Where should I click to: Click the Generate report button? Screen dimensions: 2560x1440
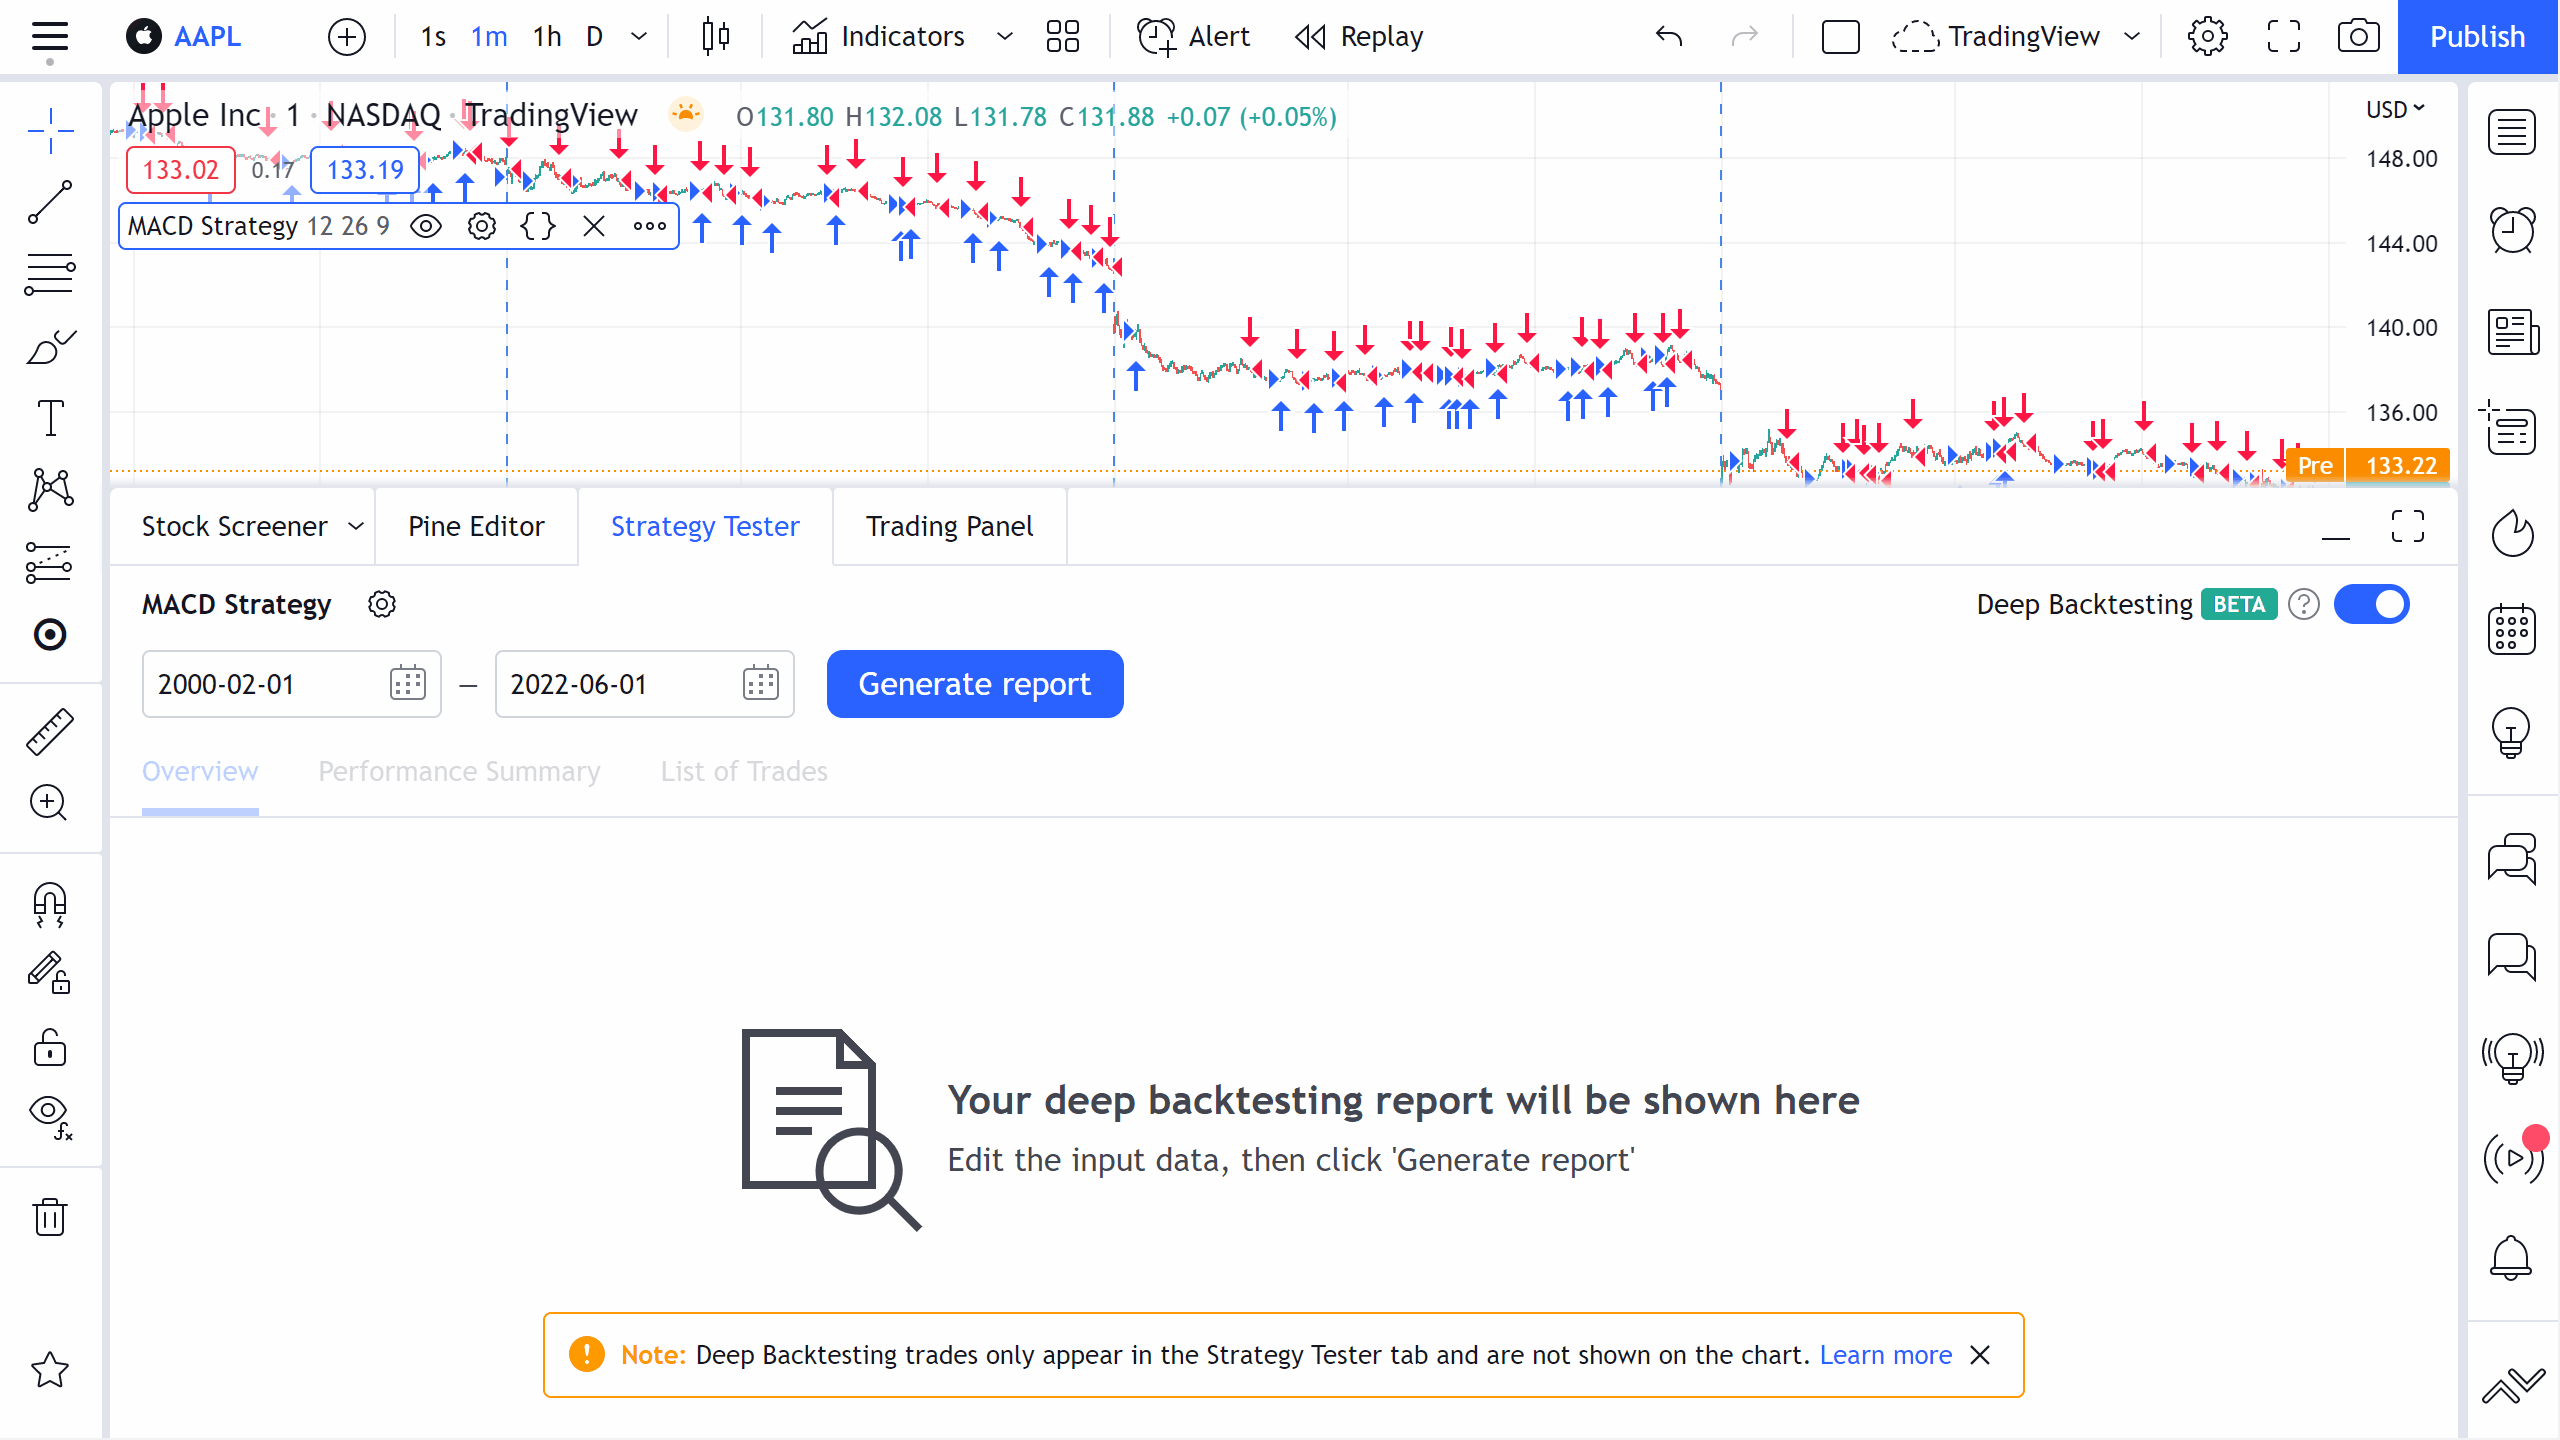click(x=974, y=684)
